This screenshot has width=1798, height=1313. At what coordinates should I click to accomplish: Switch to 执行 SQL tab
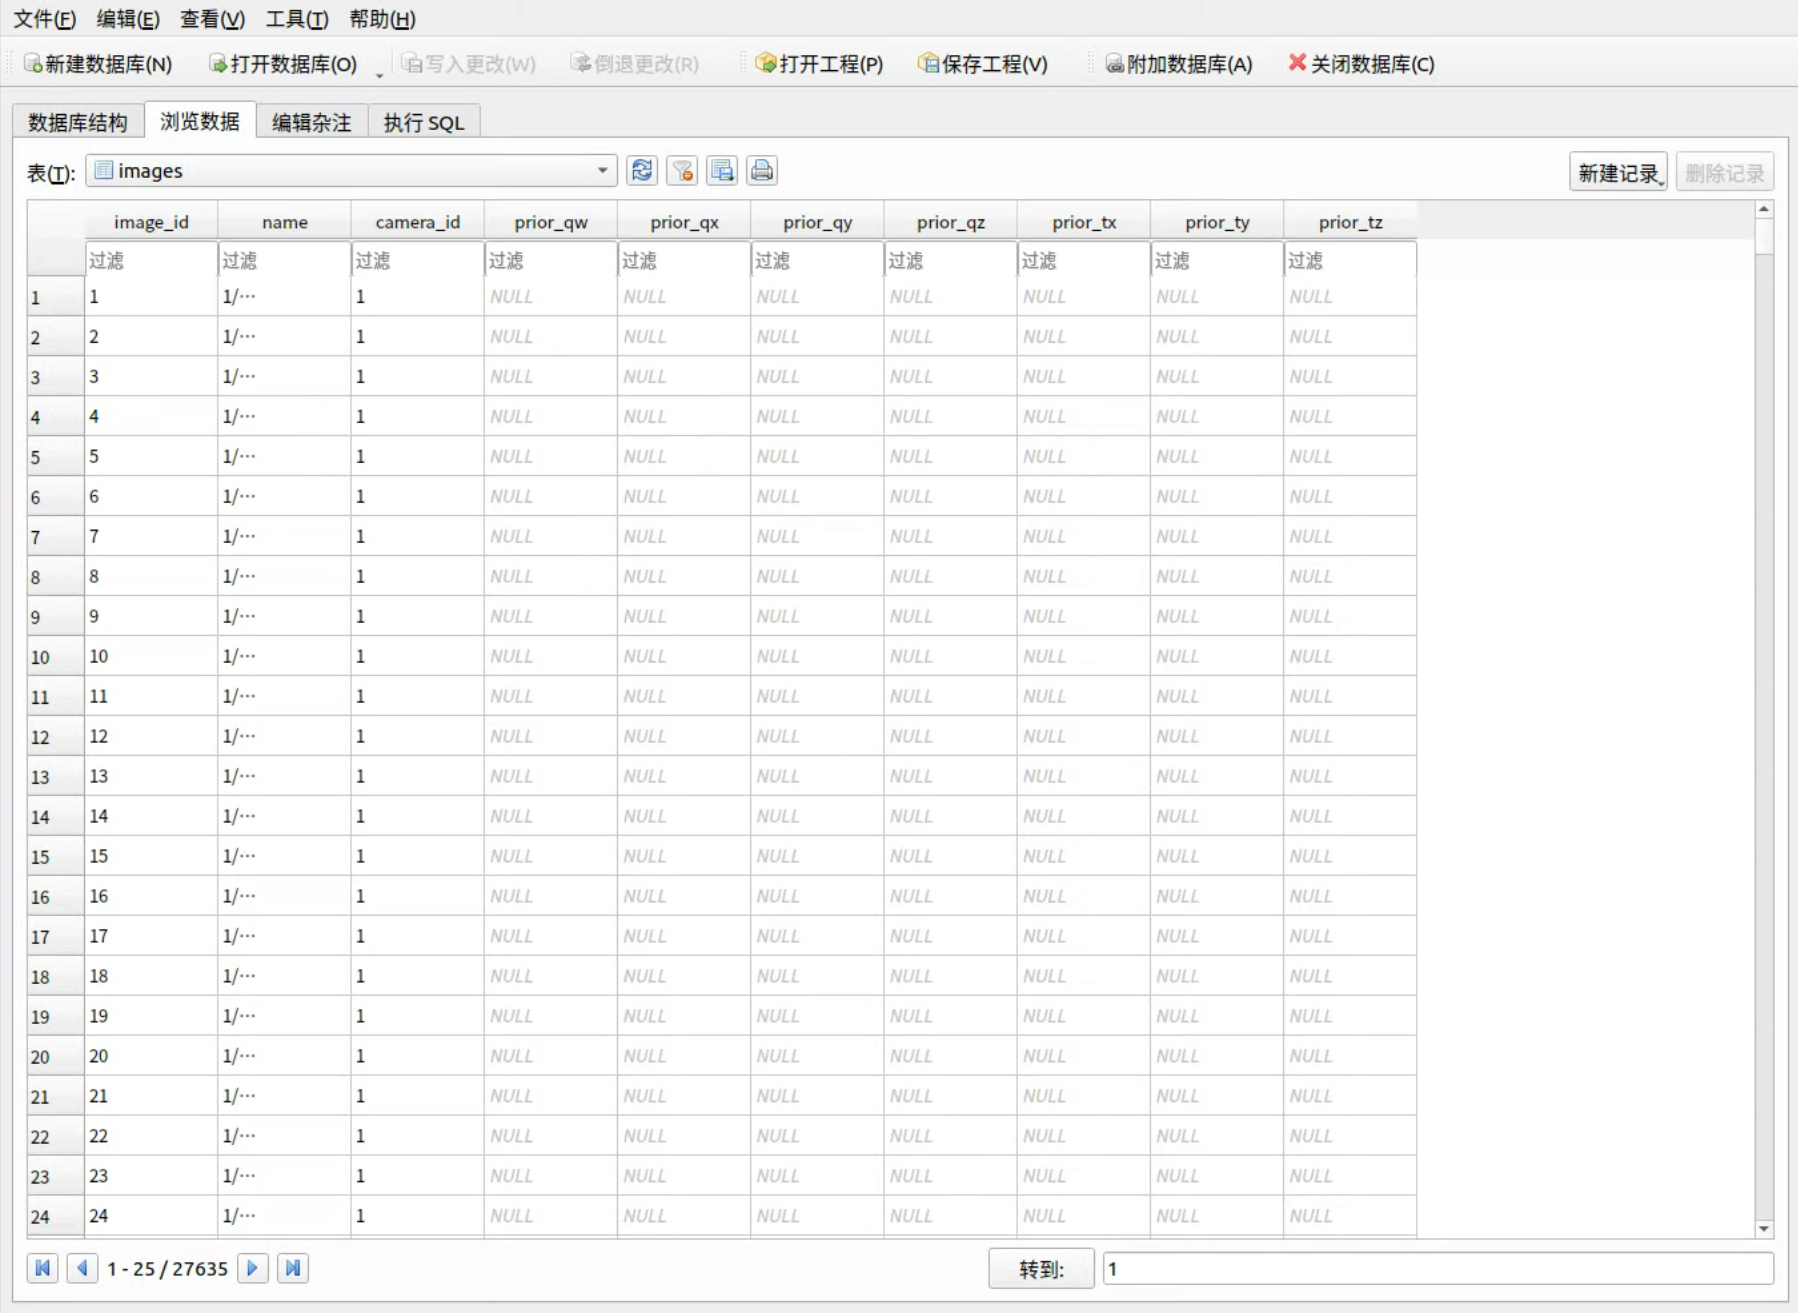(424, 122)
